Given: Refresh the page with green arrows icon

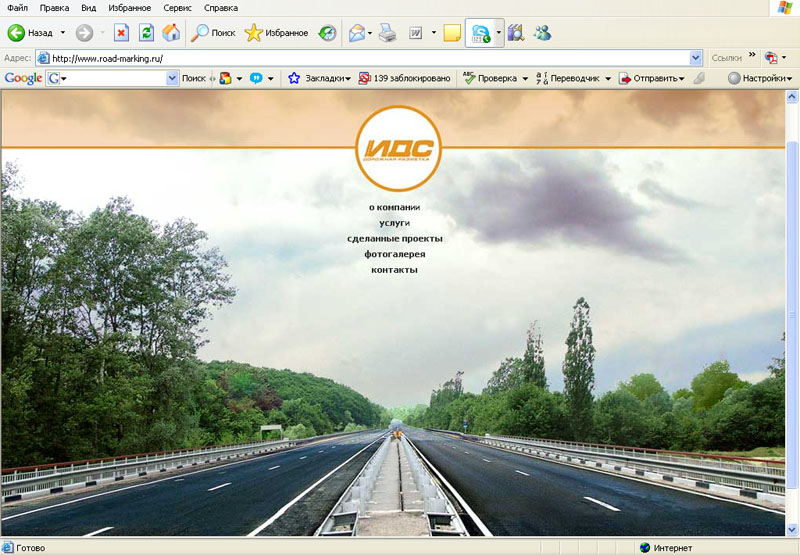Looking at the screenshot, I should [x=146, y=33].
